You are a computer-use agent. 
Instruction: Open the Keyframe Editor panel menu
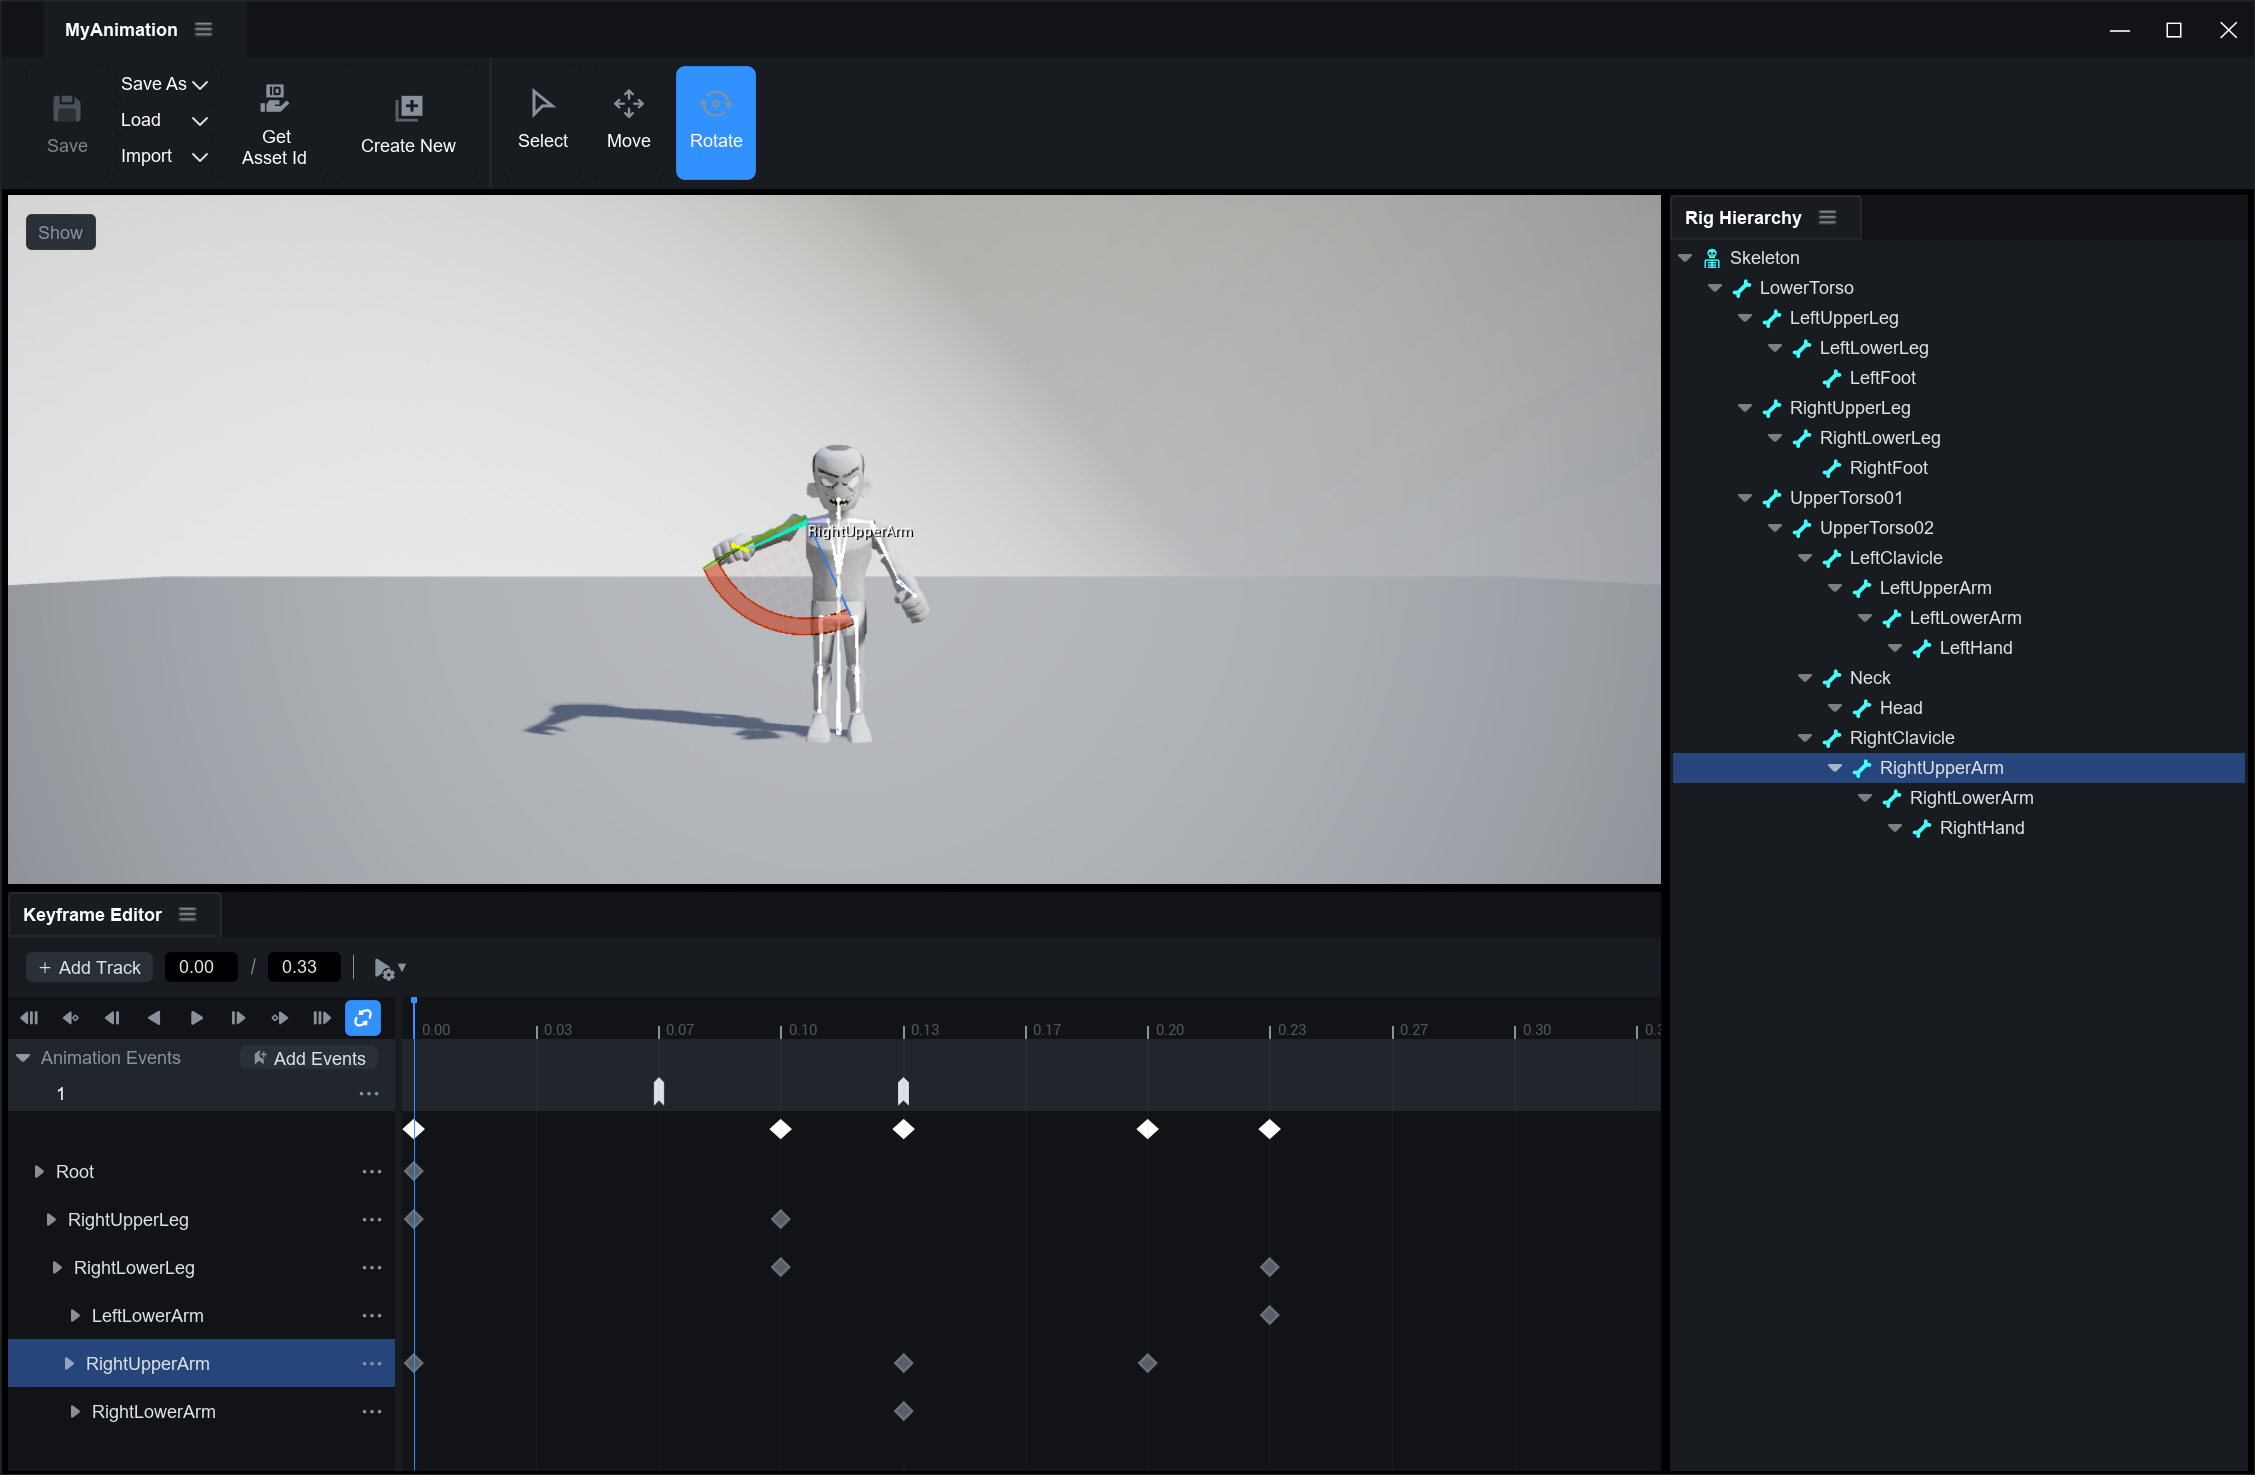pyautogui.click(x=187, y=914)
